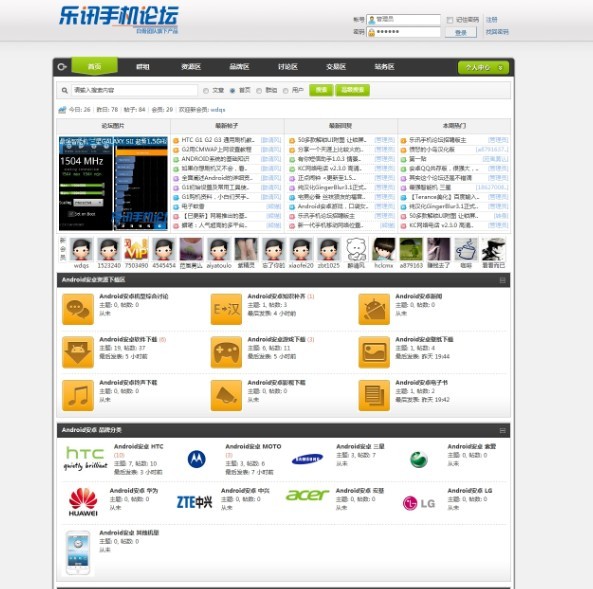Open the 群组 navigation tab

point(143,67)
